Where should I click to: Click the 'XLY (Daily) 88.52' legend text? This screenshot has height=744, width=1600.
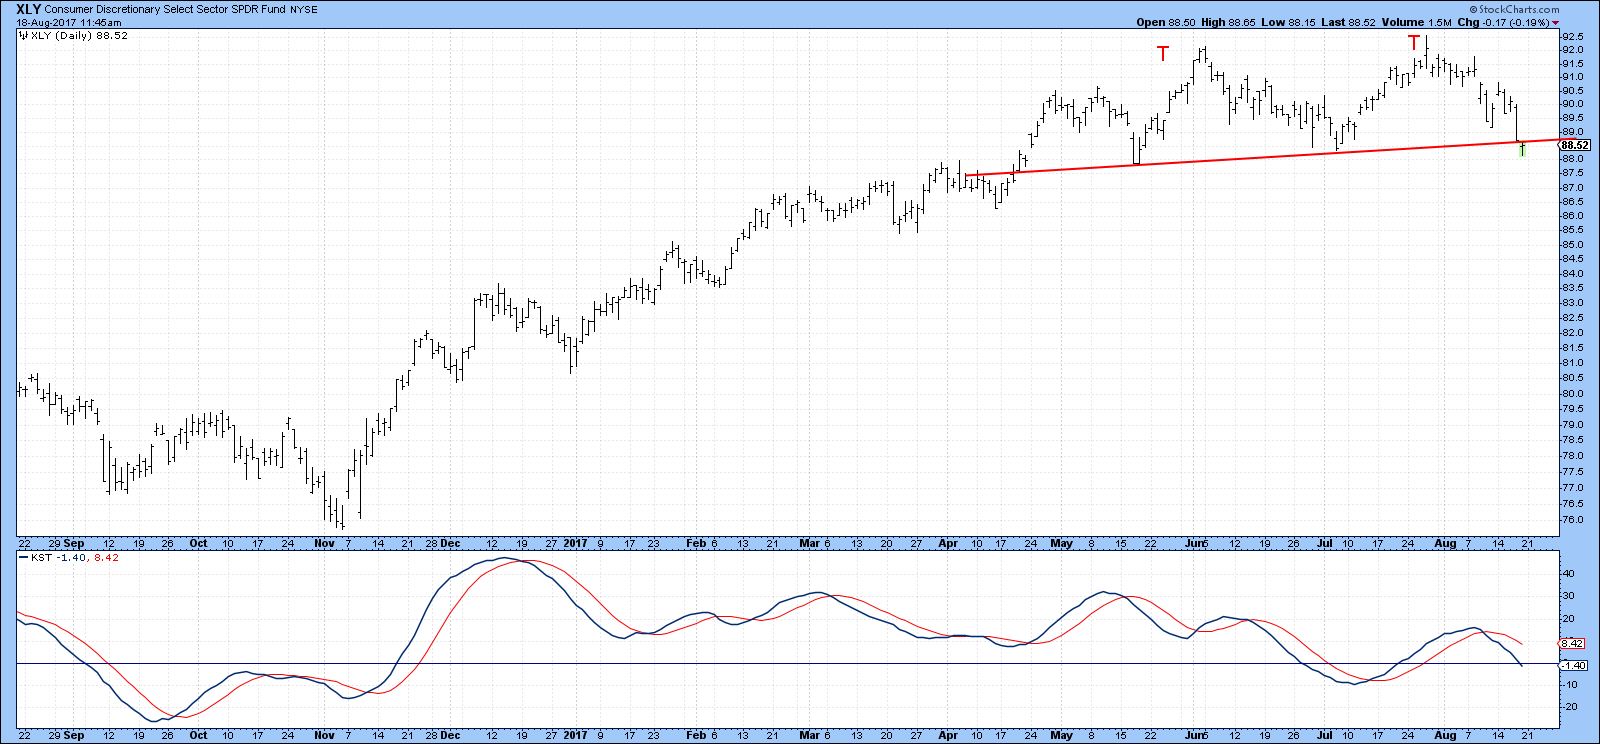[x=79, y=36]
